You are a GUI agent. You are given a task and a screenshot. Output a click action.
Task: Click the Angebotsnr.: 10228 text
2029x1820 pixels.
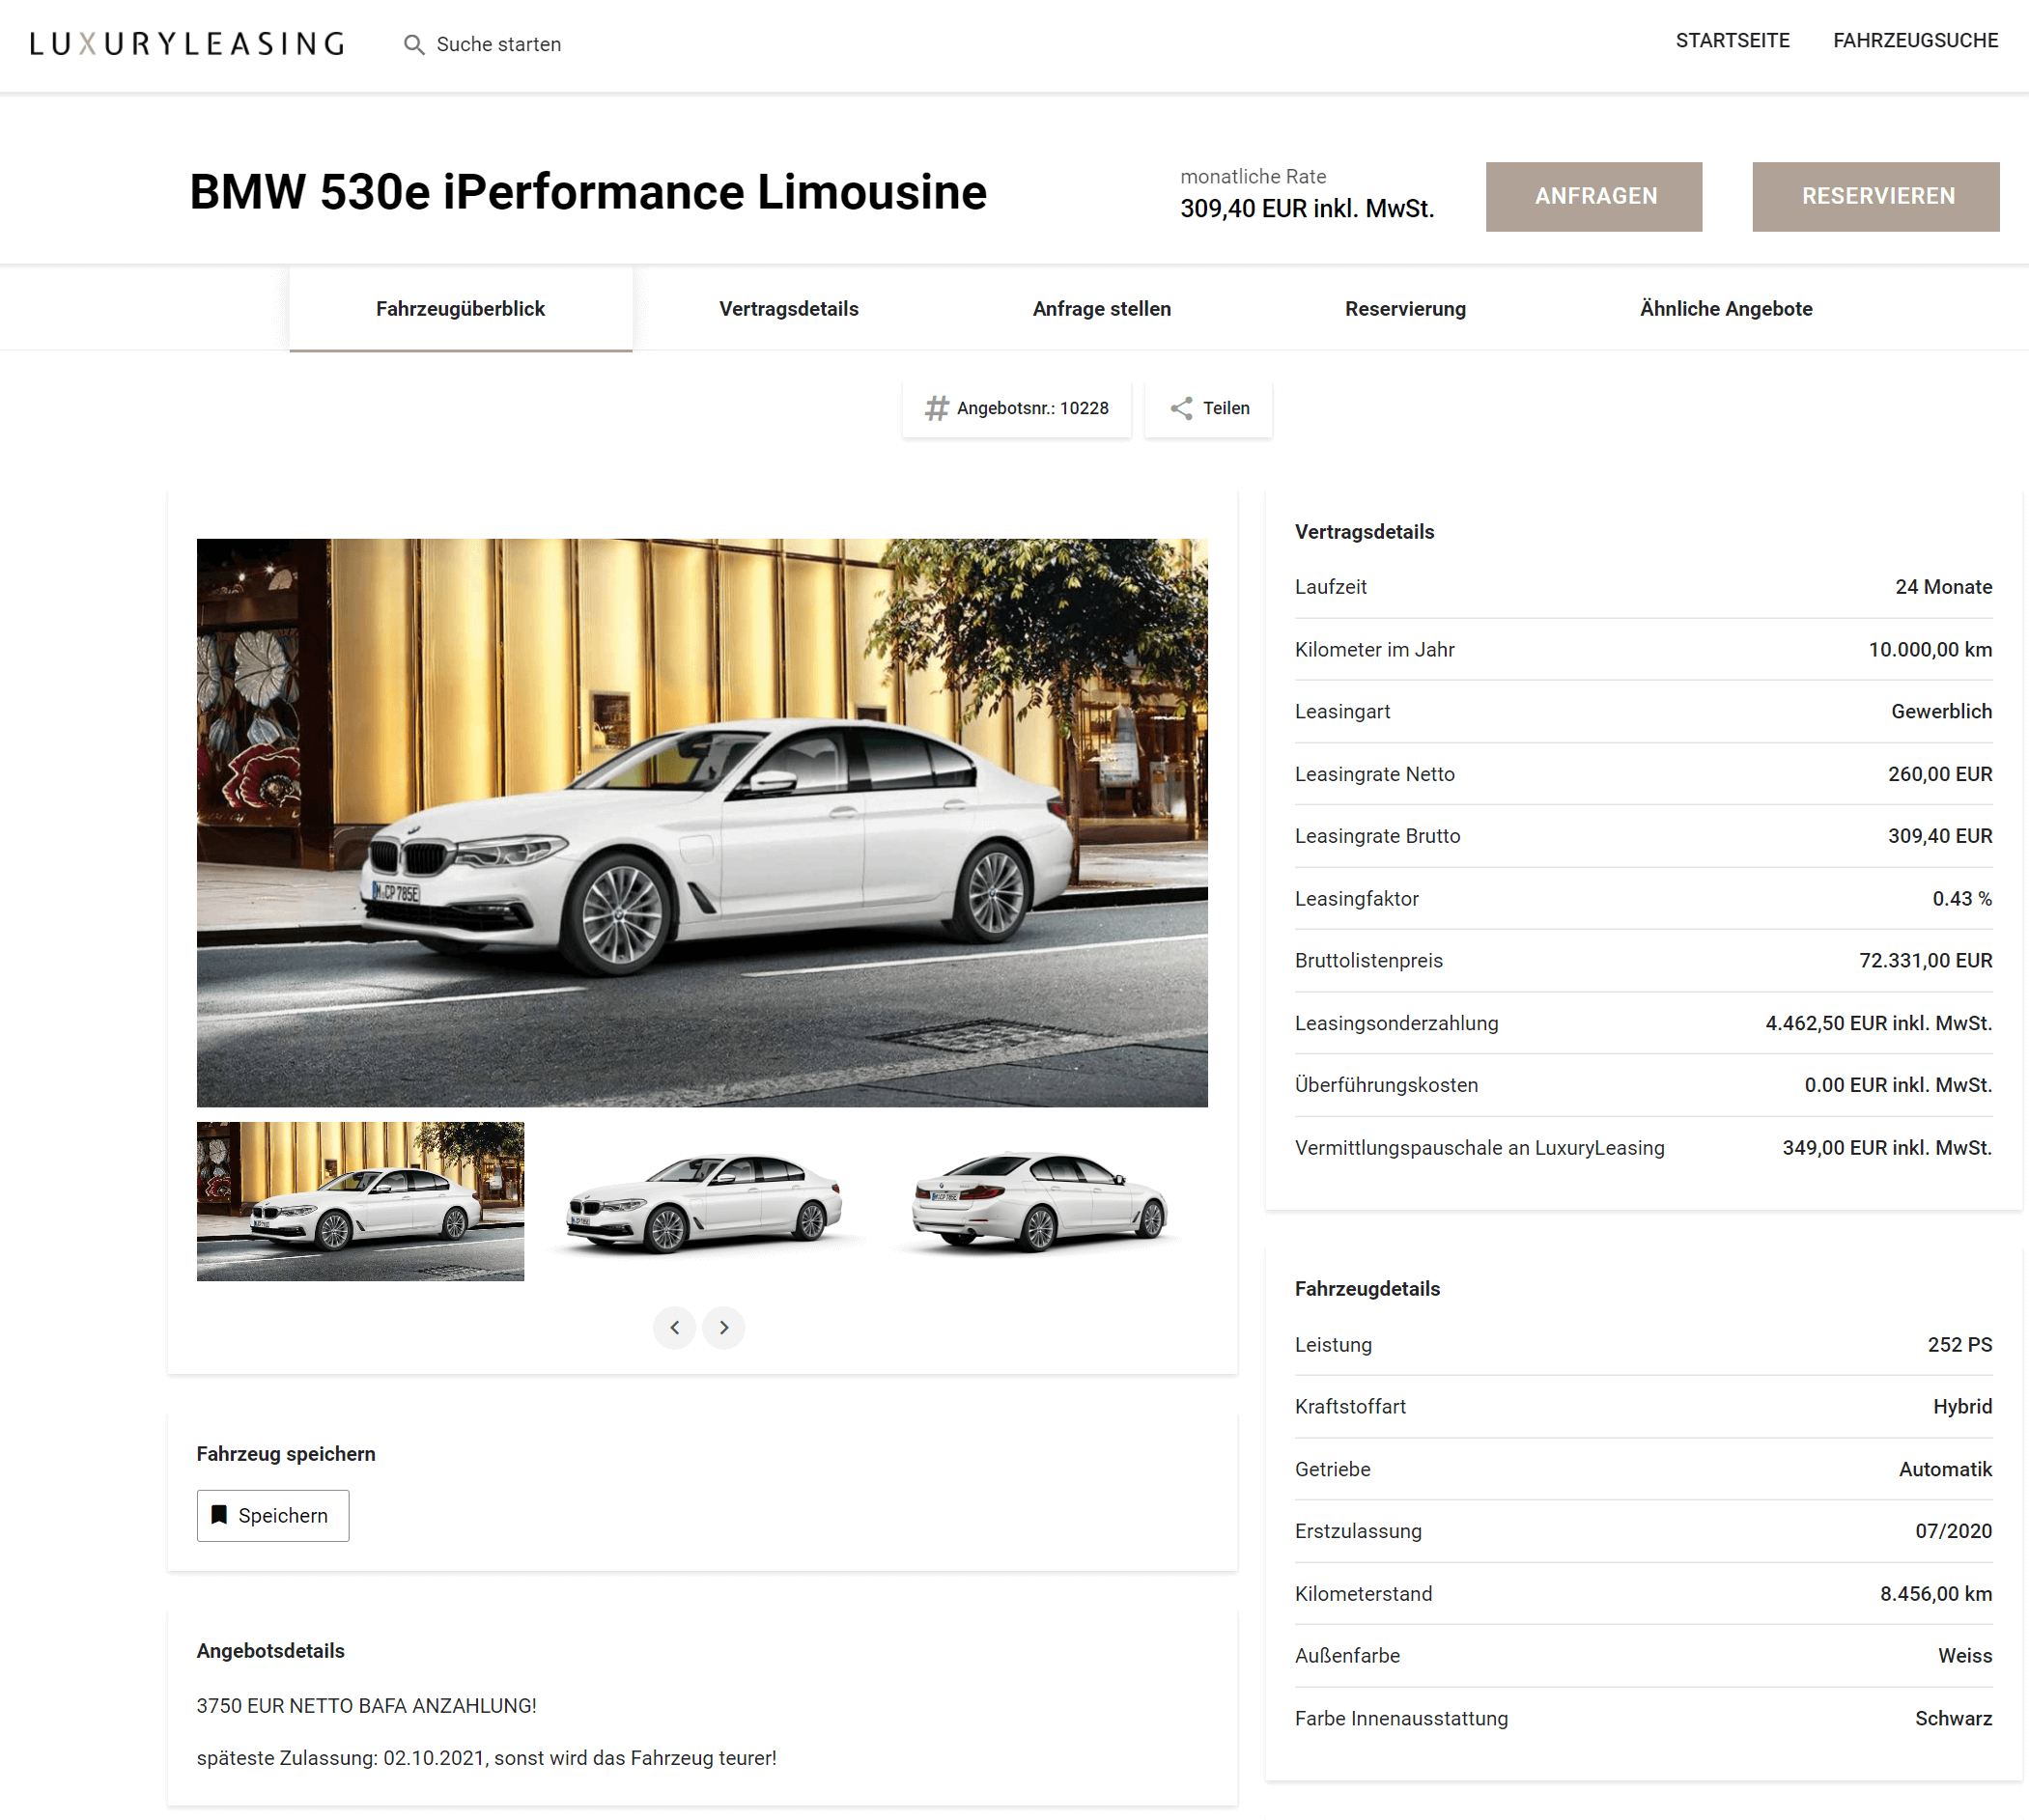click(x=1032, y=408)
